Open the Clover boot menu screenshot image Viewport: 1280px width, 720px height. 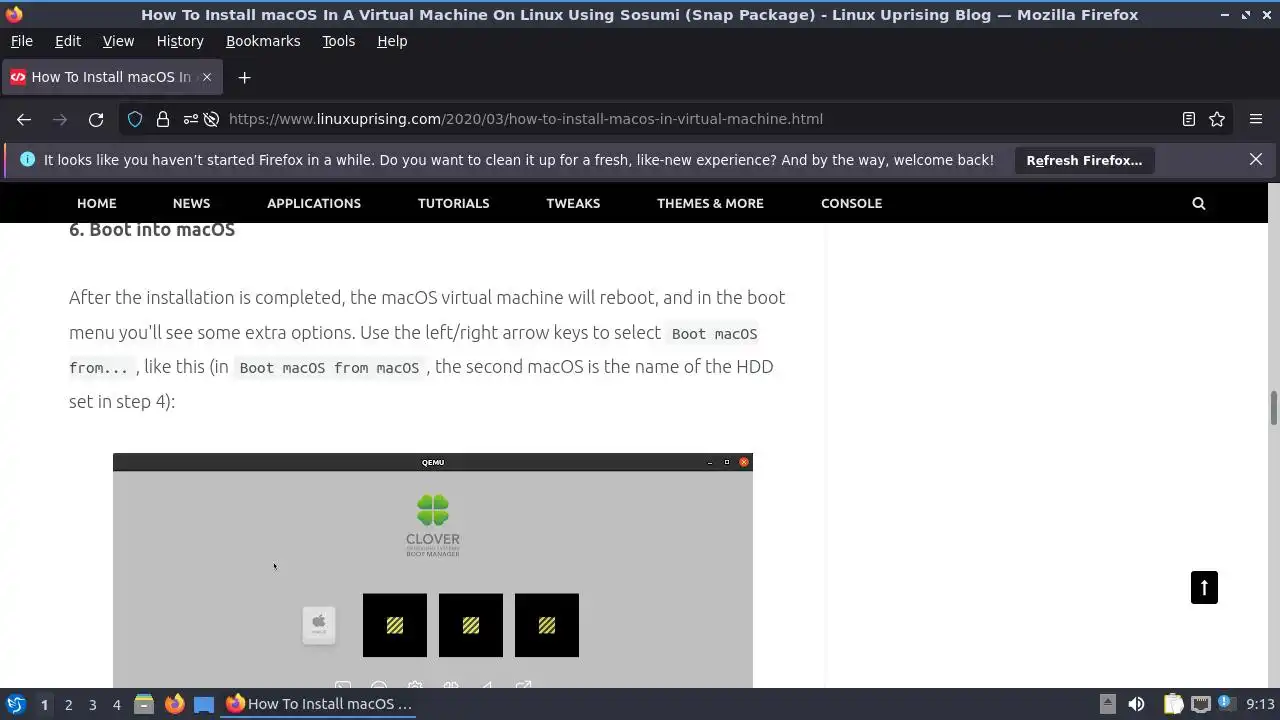(x=433, y=570)
